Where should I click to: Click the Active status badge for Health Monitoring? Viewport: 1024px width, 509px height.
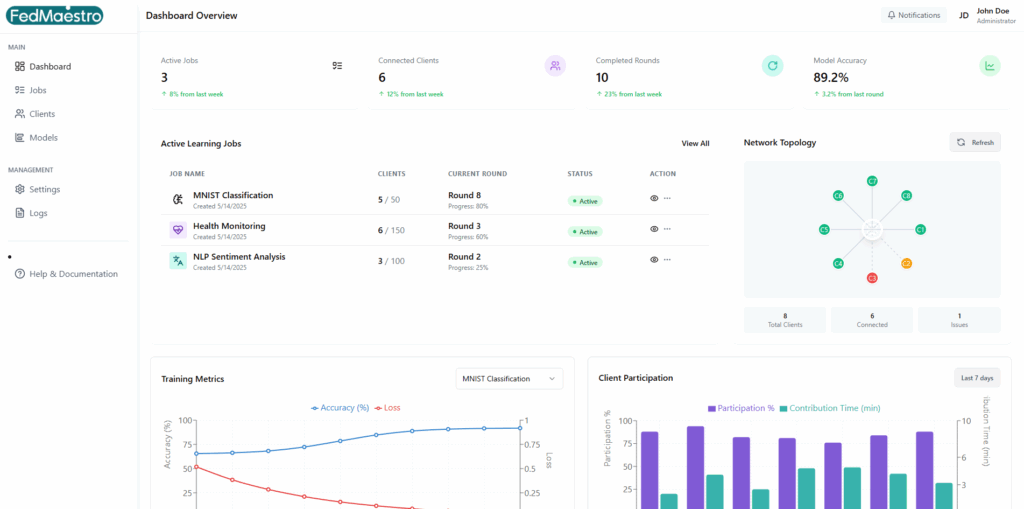pyautogui.click(x=584, y=231)
